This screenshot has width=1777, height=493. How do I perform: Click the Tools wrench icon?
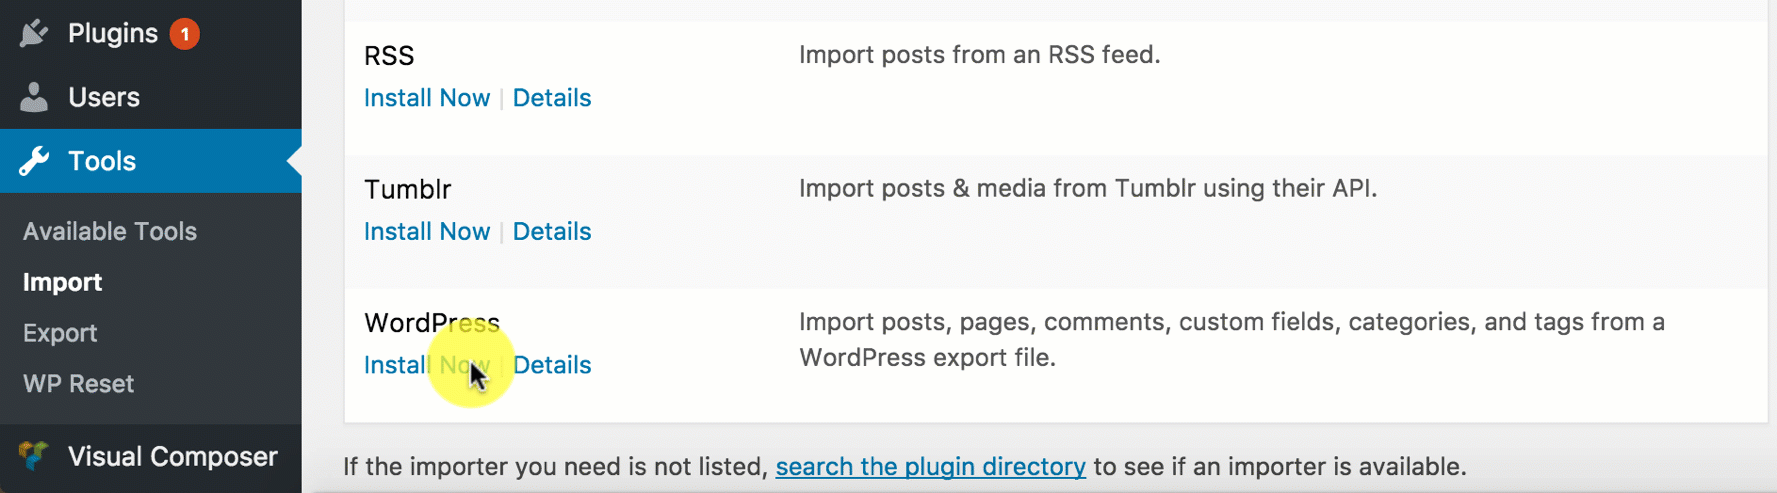[34, 161]
